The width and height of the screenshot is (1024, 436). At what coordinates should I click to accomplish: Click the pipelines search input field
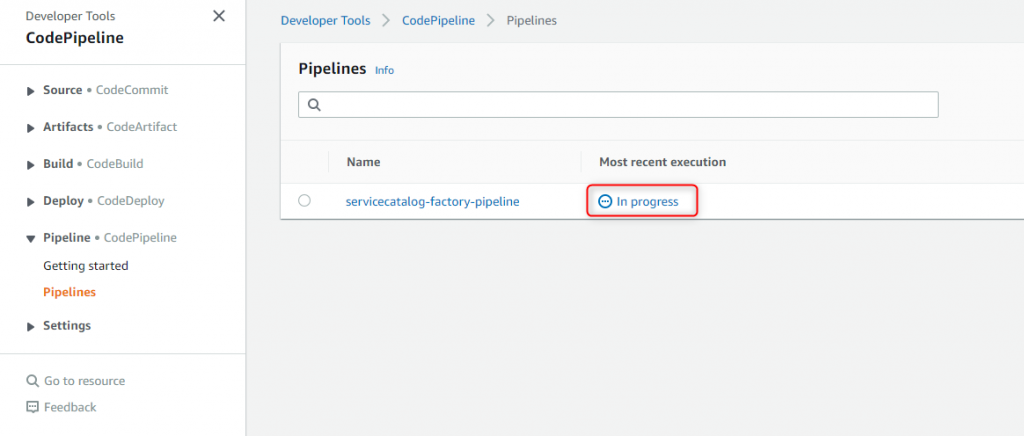tap(618, 104)
